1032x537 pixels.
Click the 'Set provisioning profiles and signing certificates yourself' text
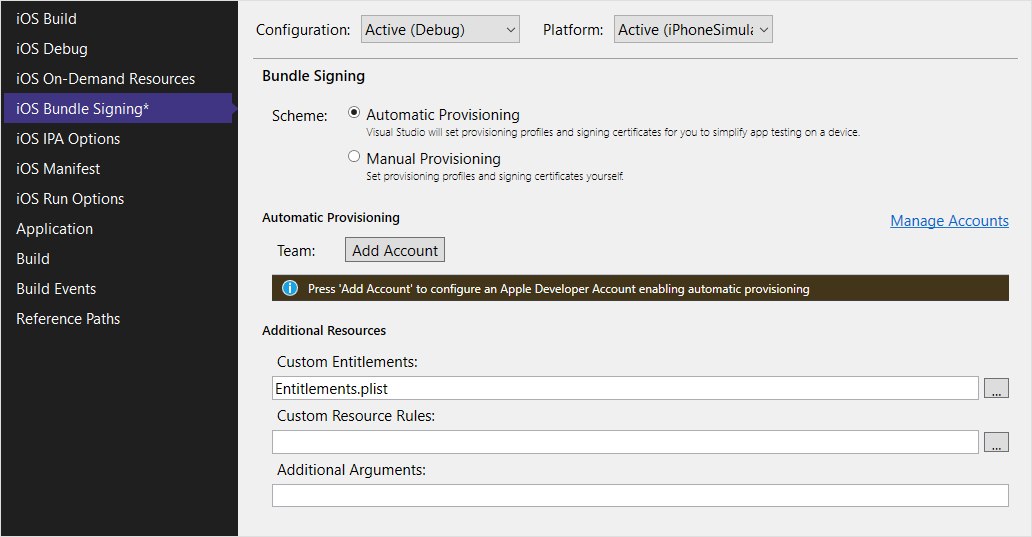495,176
